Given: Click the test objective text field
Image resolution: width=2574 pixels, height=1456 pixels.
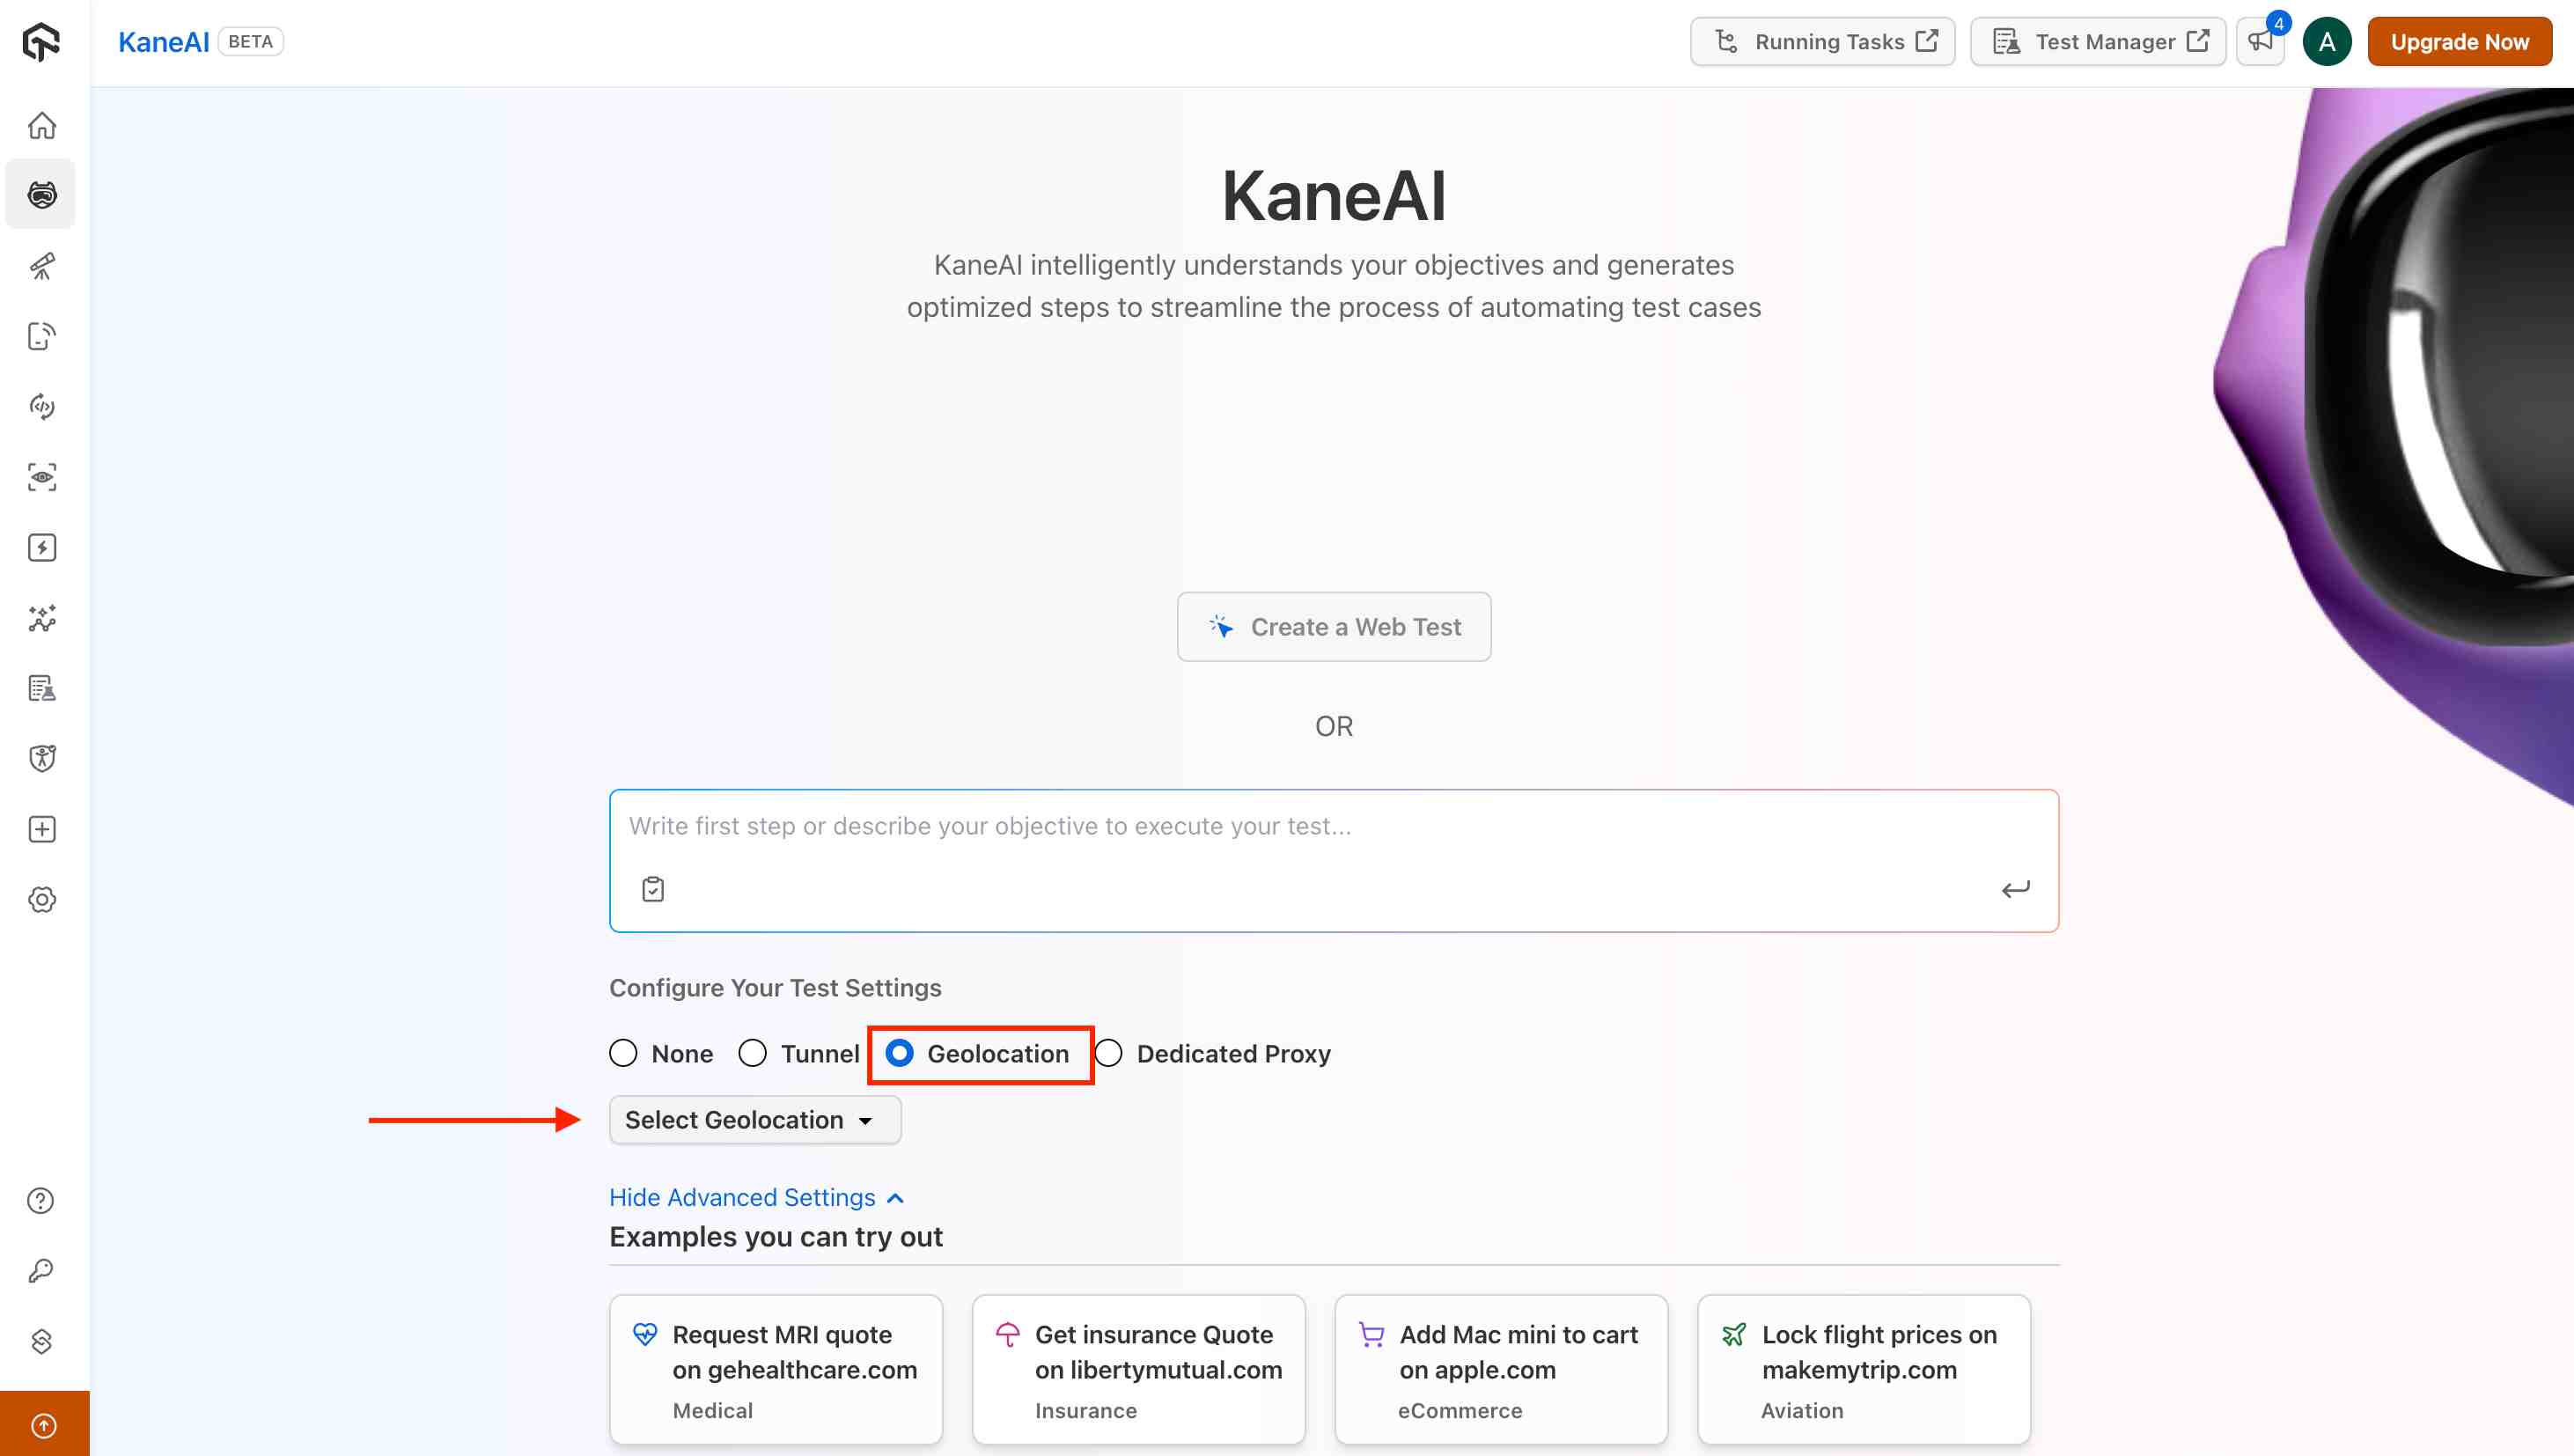Looking at the screenshot, I should pyautogui.click(x=1300, y=827).
